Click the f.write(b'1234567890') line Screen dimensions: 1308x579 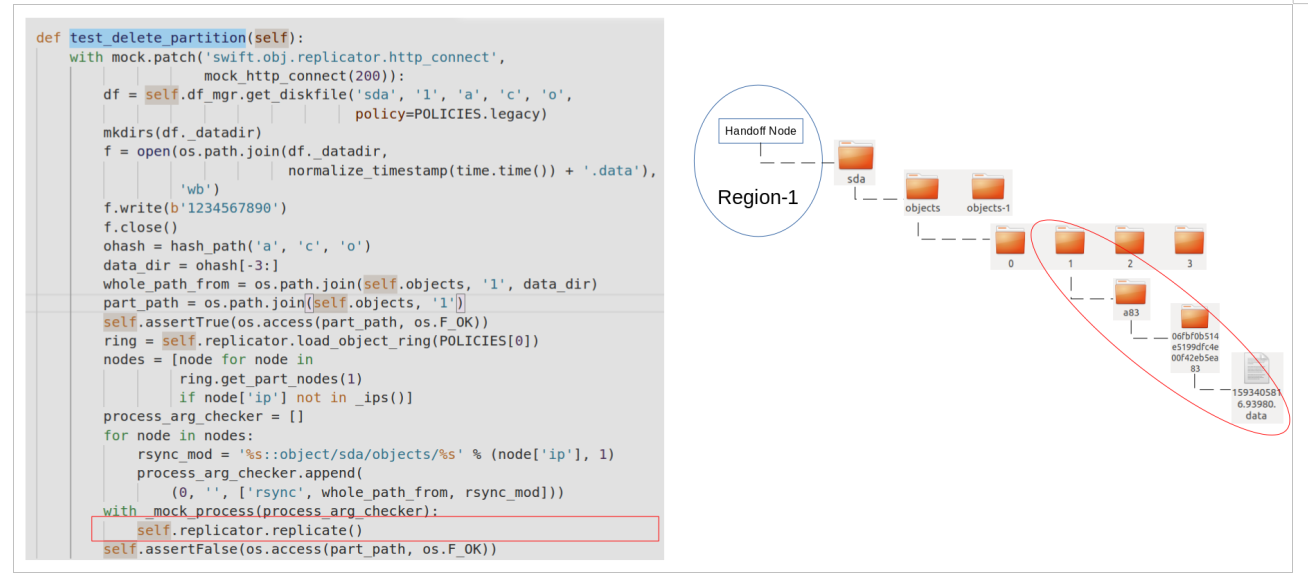click(195, 208)
